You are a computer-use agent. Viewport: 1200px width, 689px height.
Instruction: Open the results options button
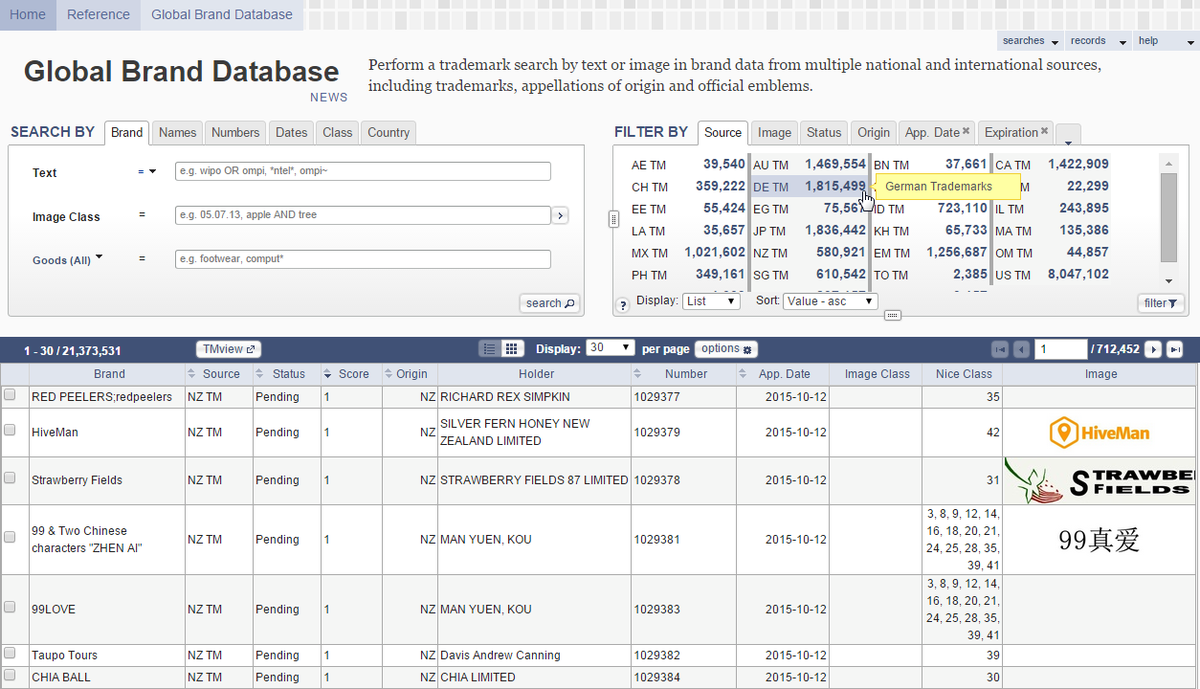(x=727, y=349)
